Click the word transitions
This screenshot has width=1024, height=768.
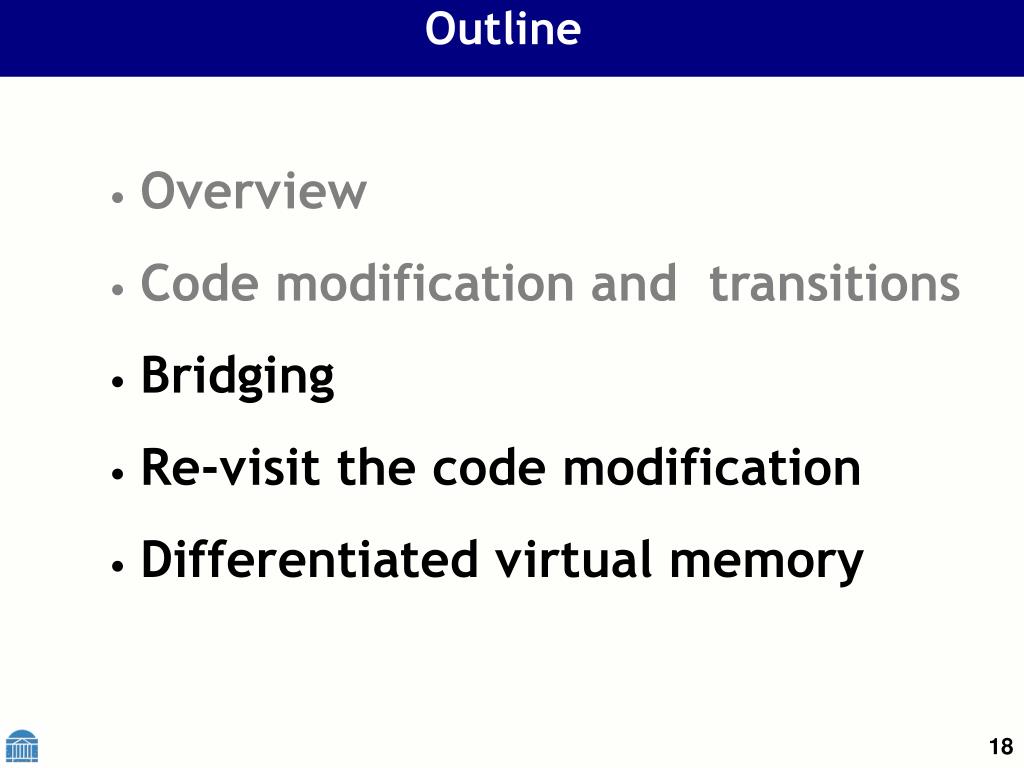[835, 283]
